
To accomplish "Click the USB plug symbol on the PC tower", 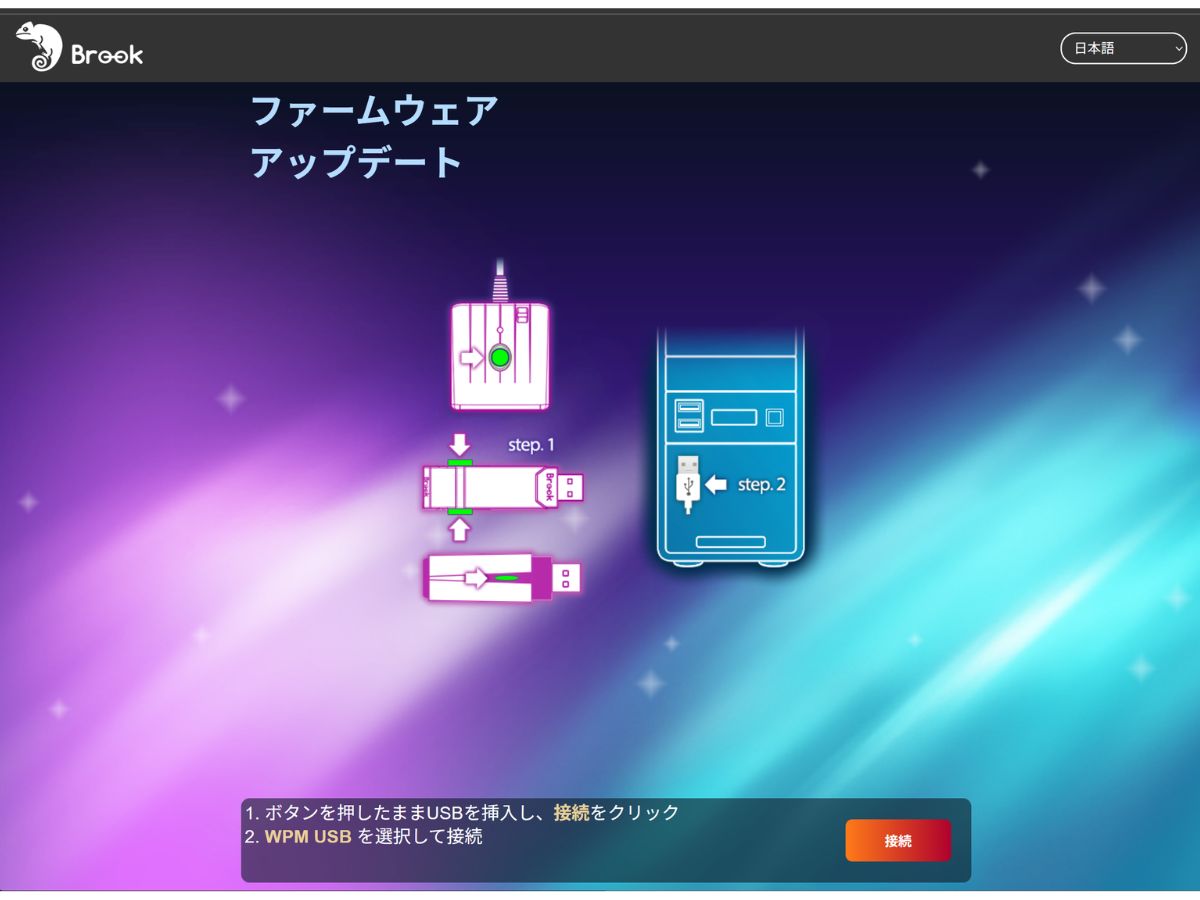I will coord(687,483).
